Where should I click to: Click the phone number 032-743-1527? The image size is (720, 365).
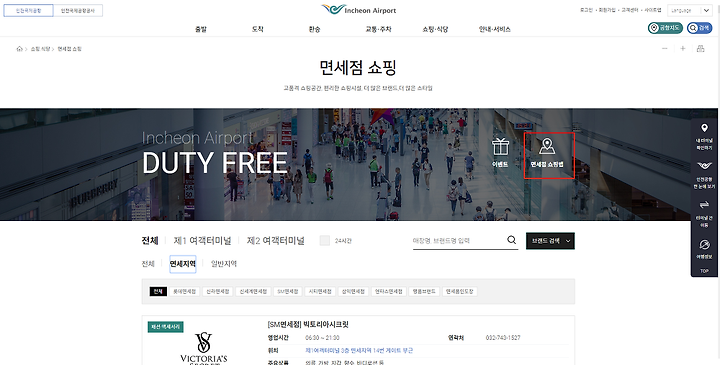tap(503, 338)
